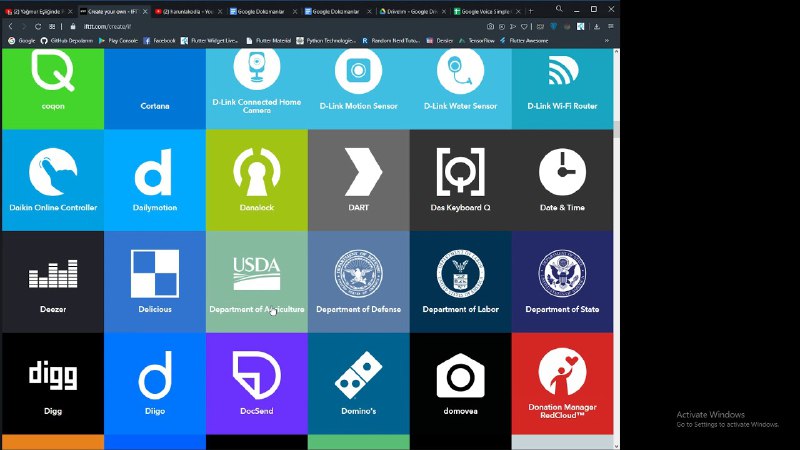Pick the Deezer service tile
Viewport: 800px width, 450px height.
[53, 282]
